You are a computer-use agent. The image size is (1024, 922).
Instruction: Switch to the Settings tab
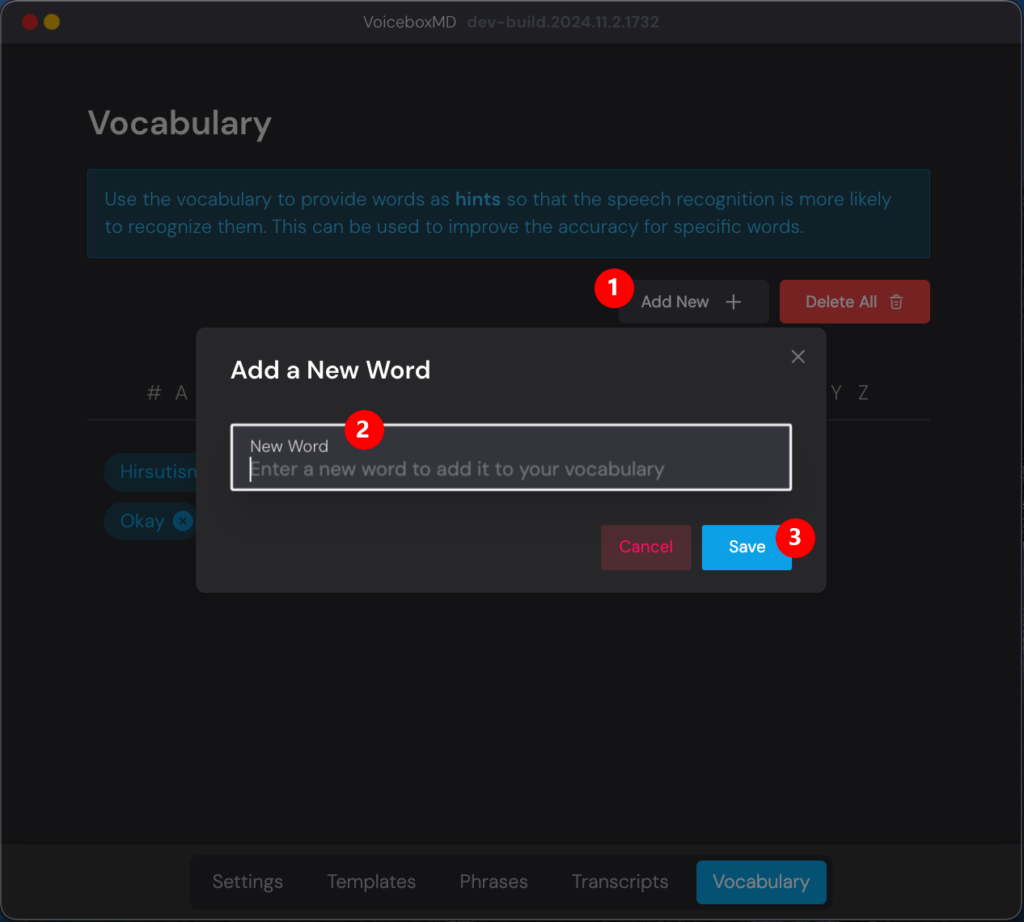pyautogui.click(x=247, y=881)
